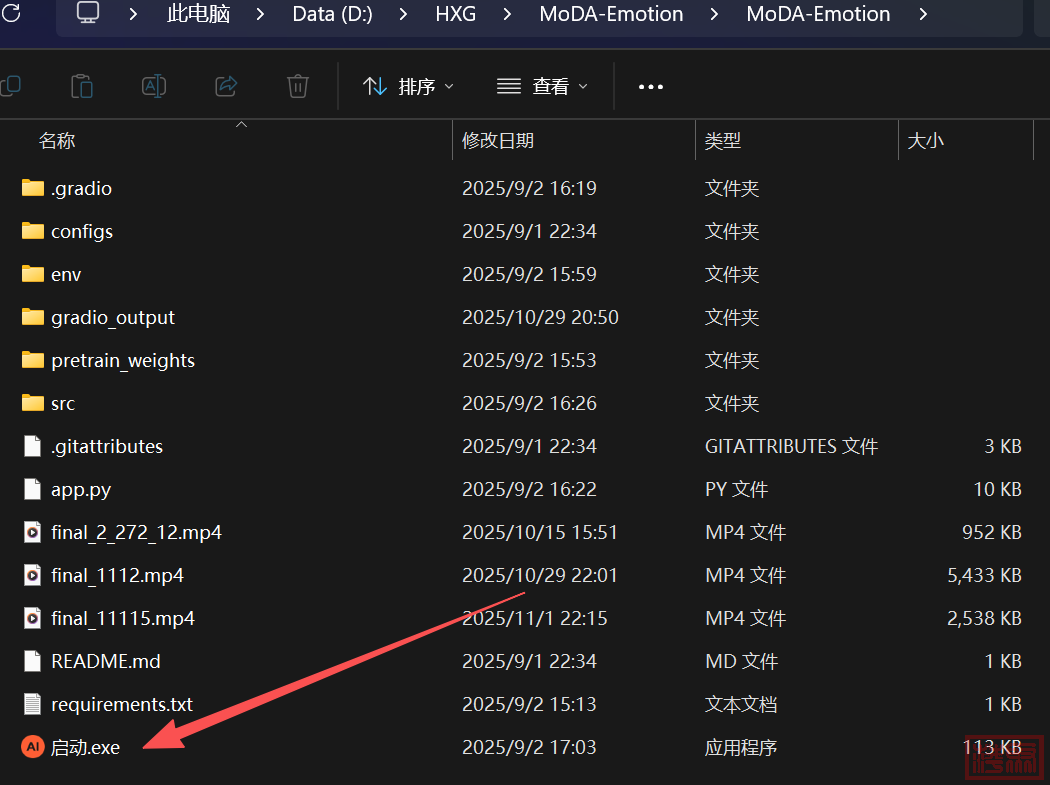Click the refresh icon in address bar

(11, 14)
